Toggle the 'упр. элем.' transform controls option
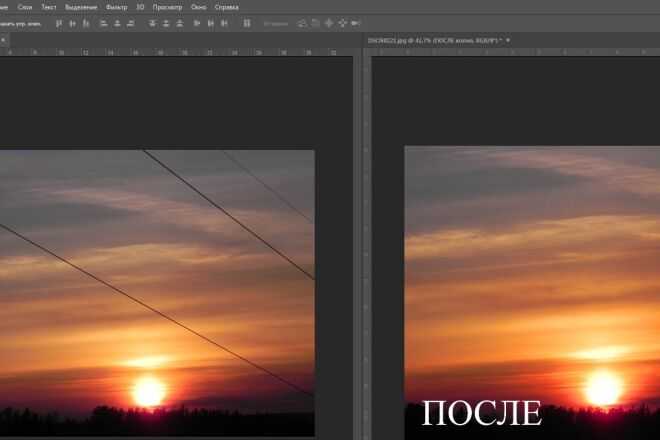 tap(21, 24)
